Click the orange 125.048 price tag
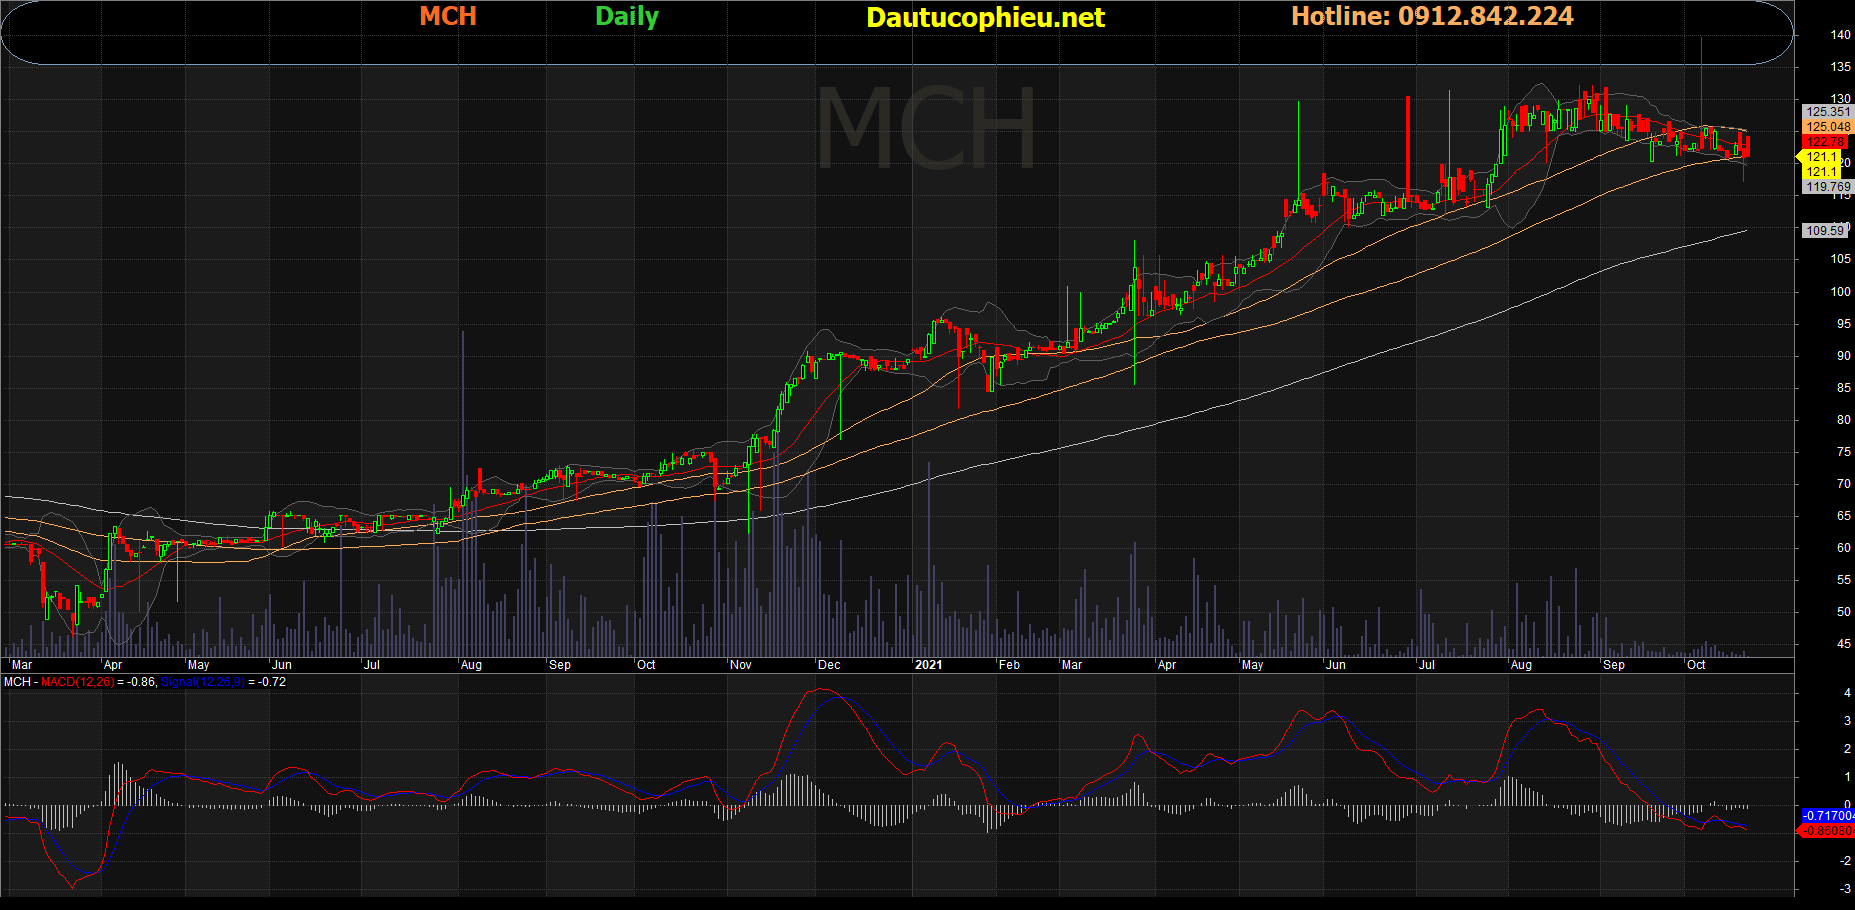 click(x=1828, y=127)
